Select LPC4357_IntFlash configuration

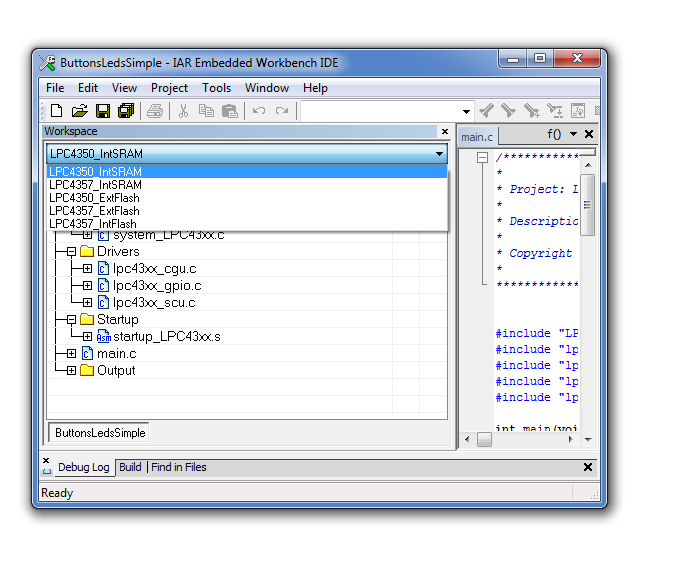[x=247, y=224]
